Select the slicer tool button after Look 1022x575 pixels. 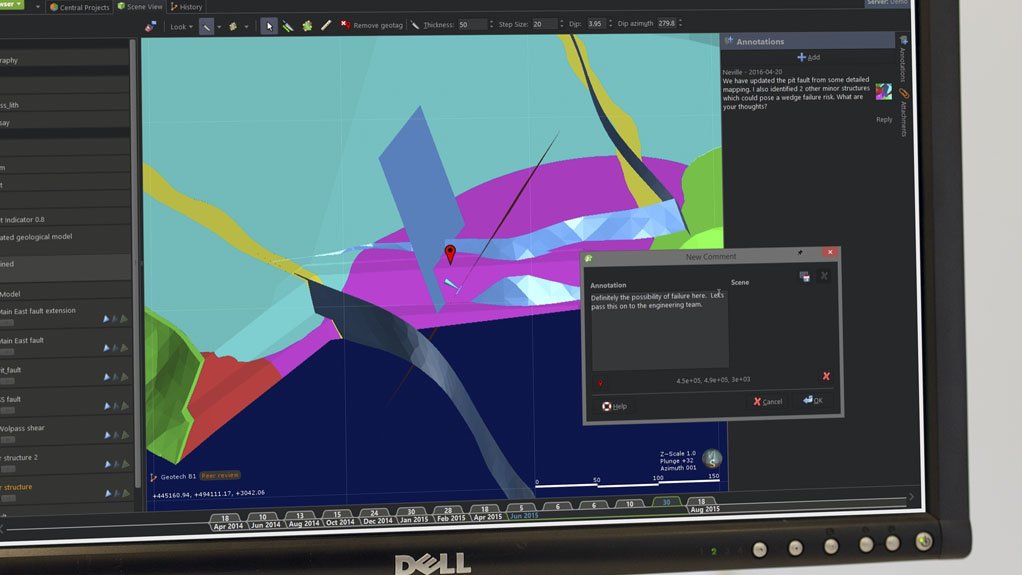[206, 27]
